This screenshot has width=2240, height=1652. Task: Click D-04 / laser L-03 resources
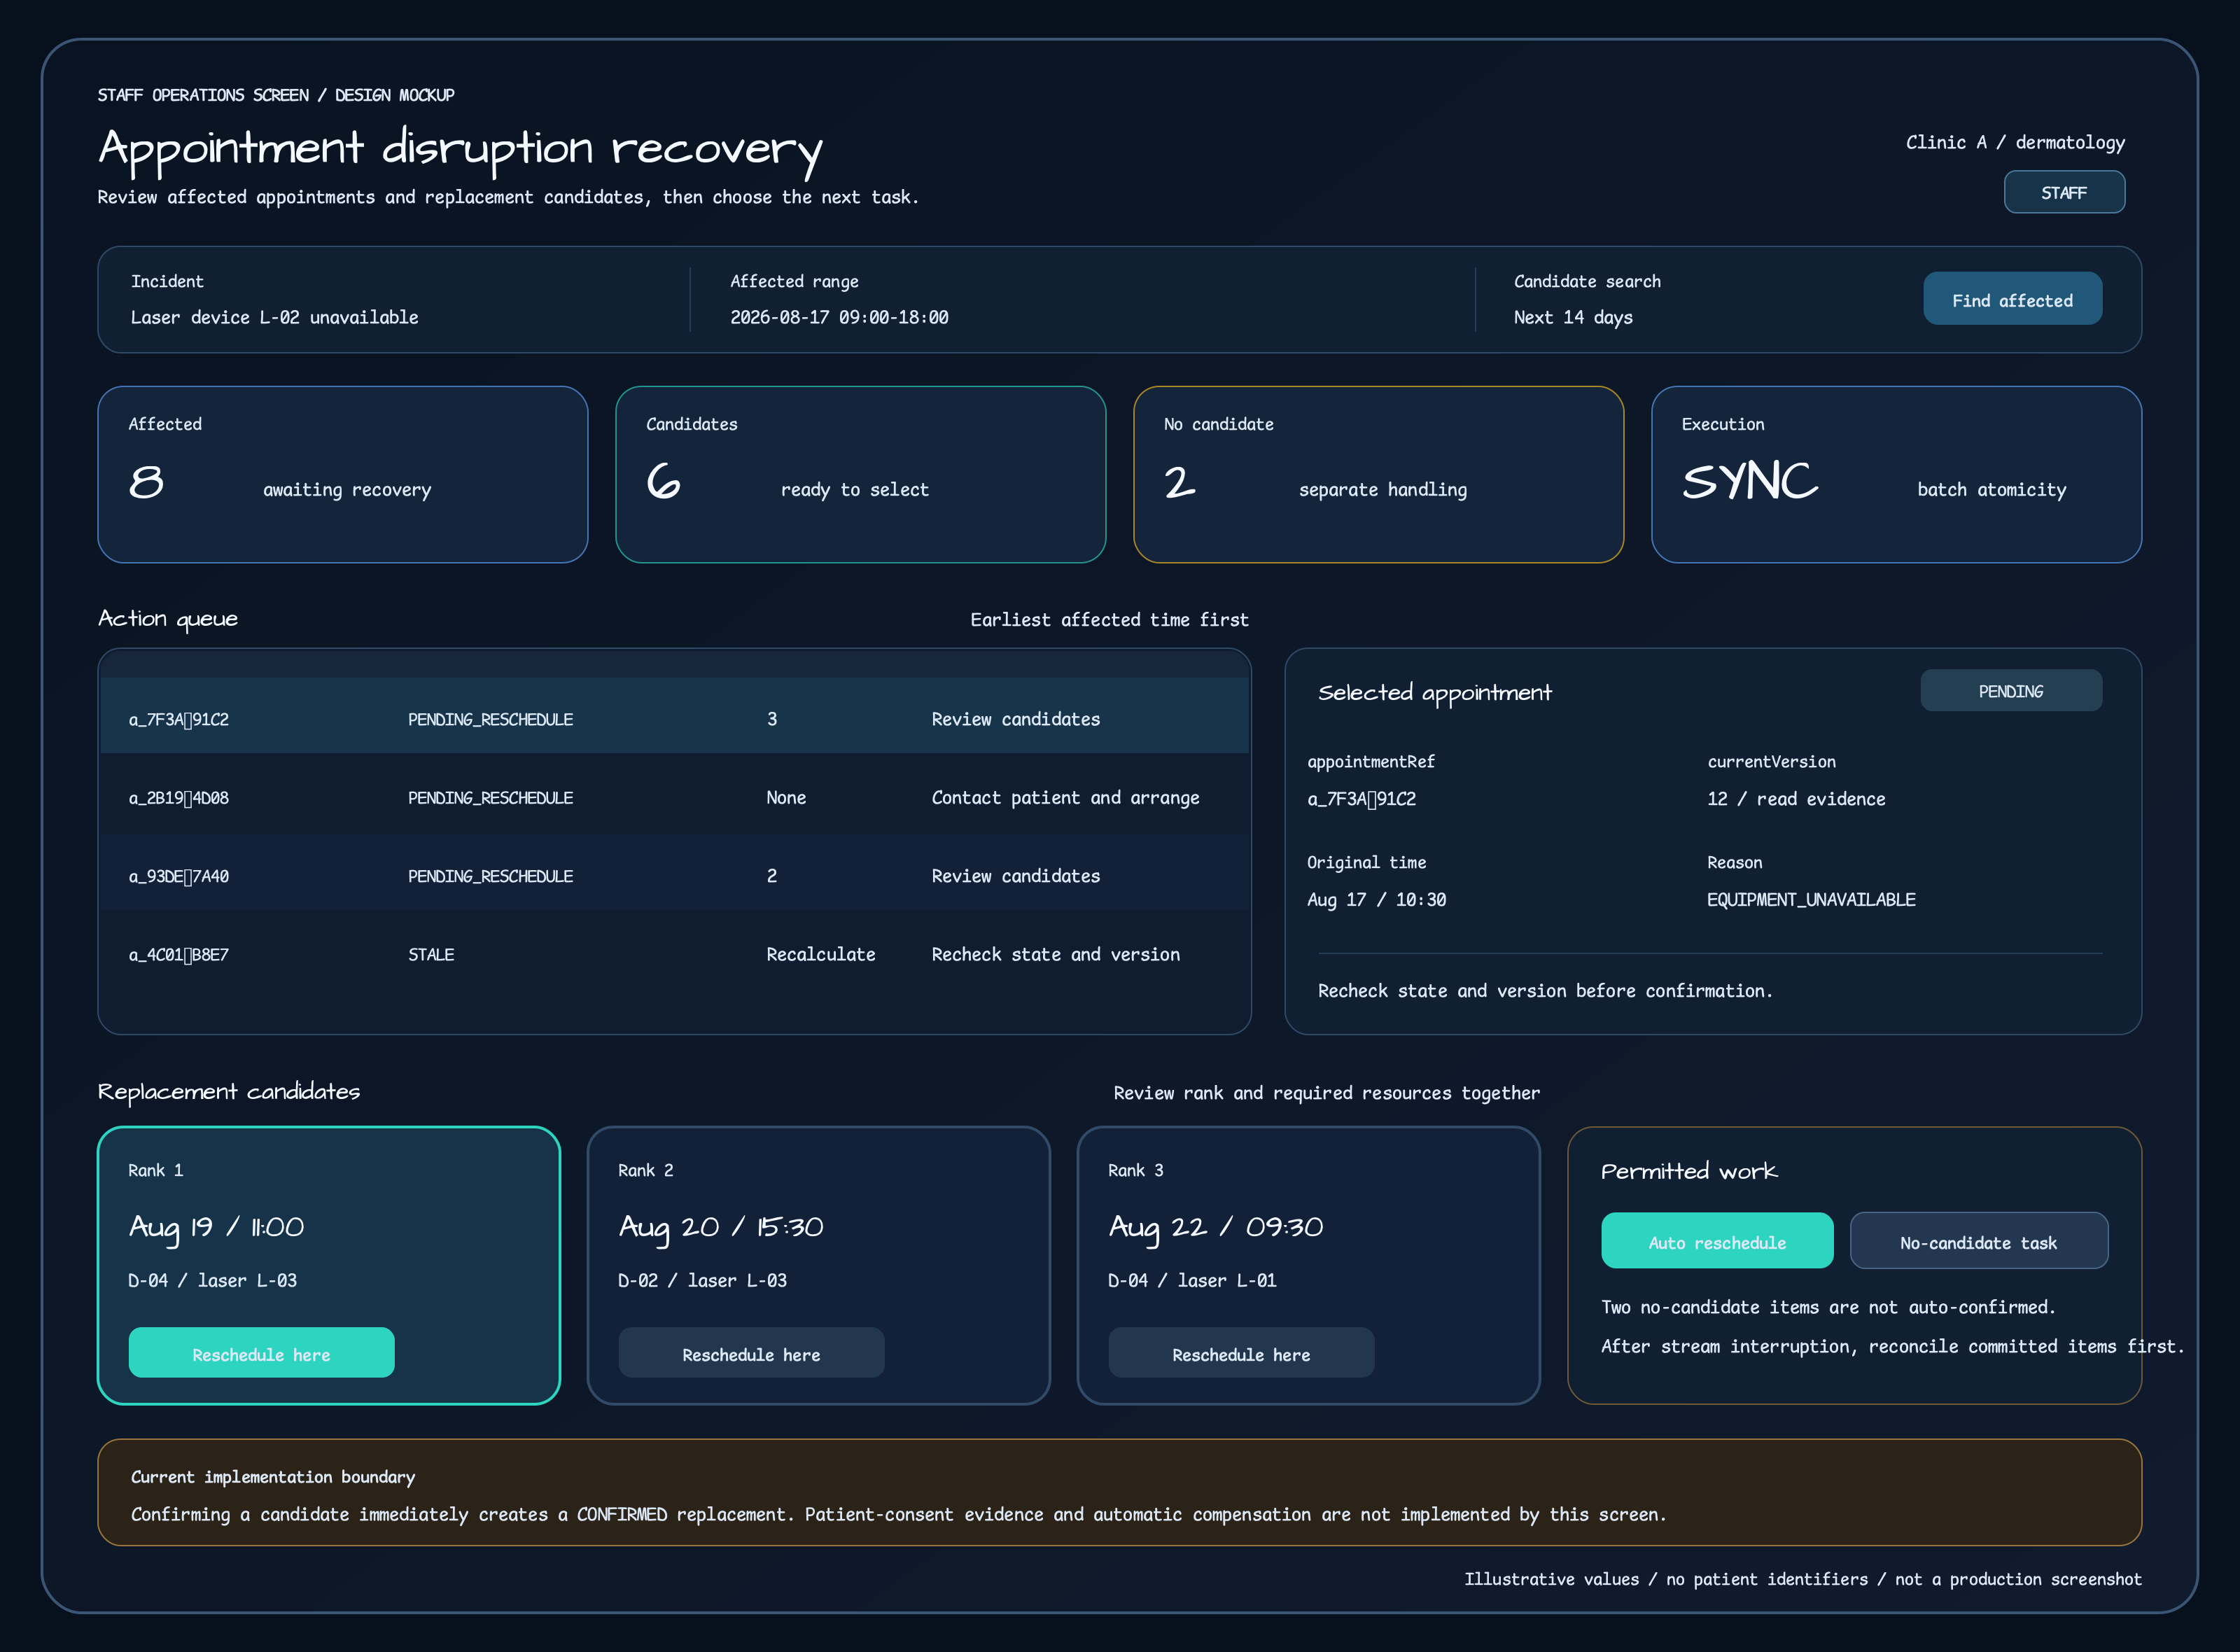point(212,1280)
